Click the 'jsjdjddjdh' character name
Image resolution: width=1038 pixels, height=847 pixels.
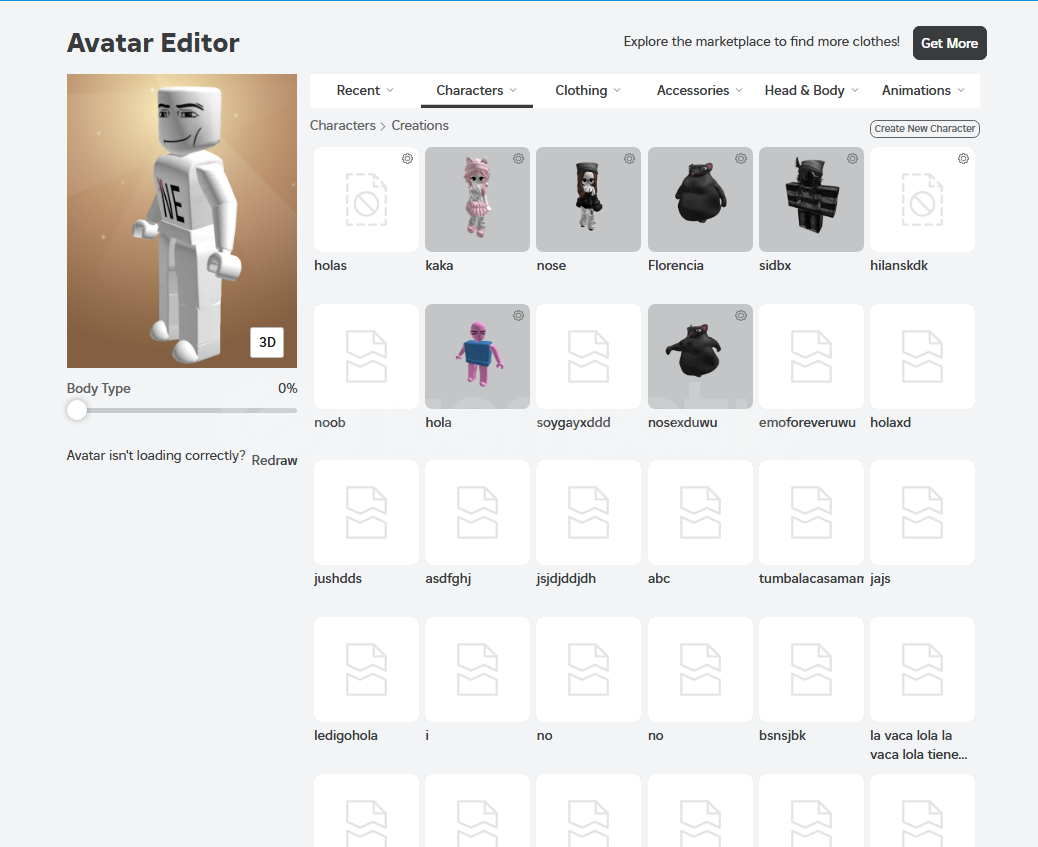566,579
